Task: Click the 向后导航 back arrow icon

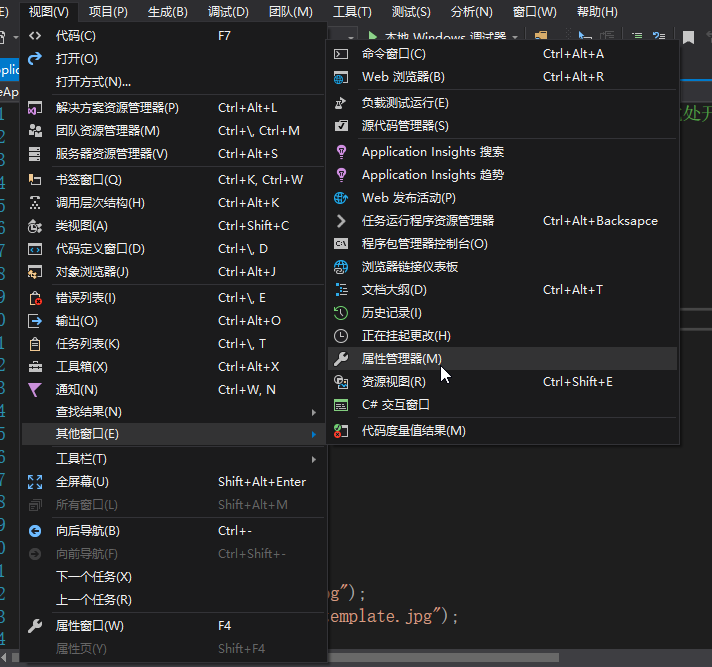Action: click(35, 531)
